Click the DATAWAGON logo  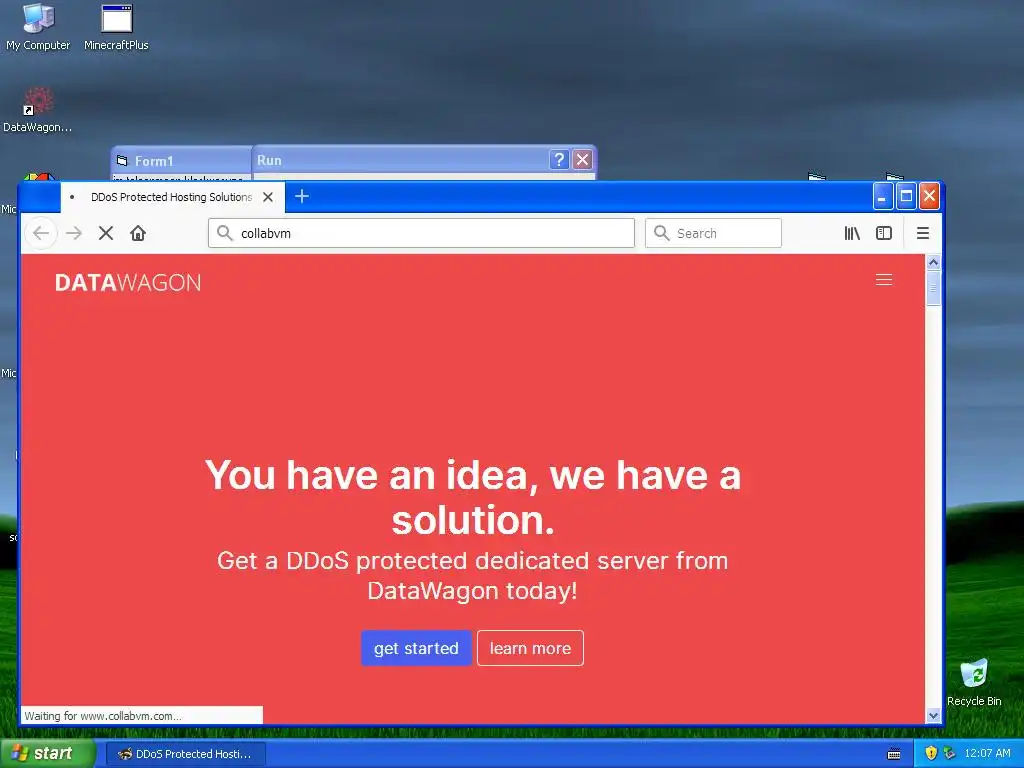tap(128, 282)
